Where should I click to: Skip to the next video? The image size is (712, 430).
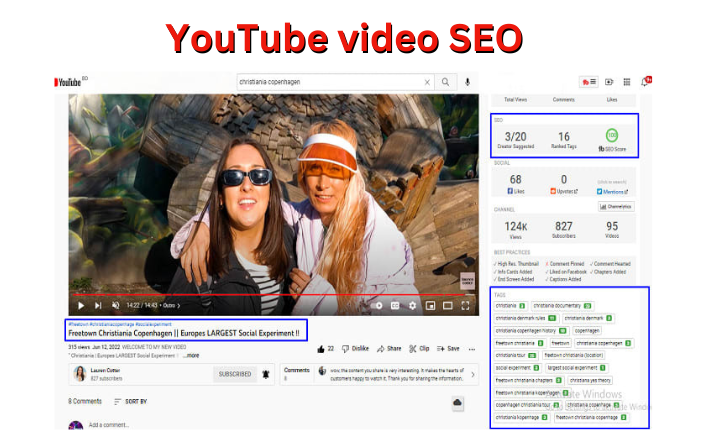tap(98, 305)
